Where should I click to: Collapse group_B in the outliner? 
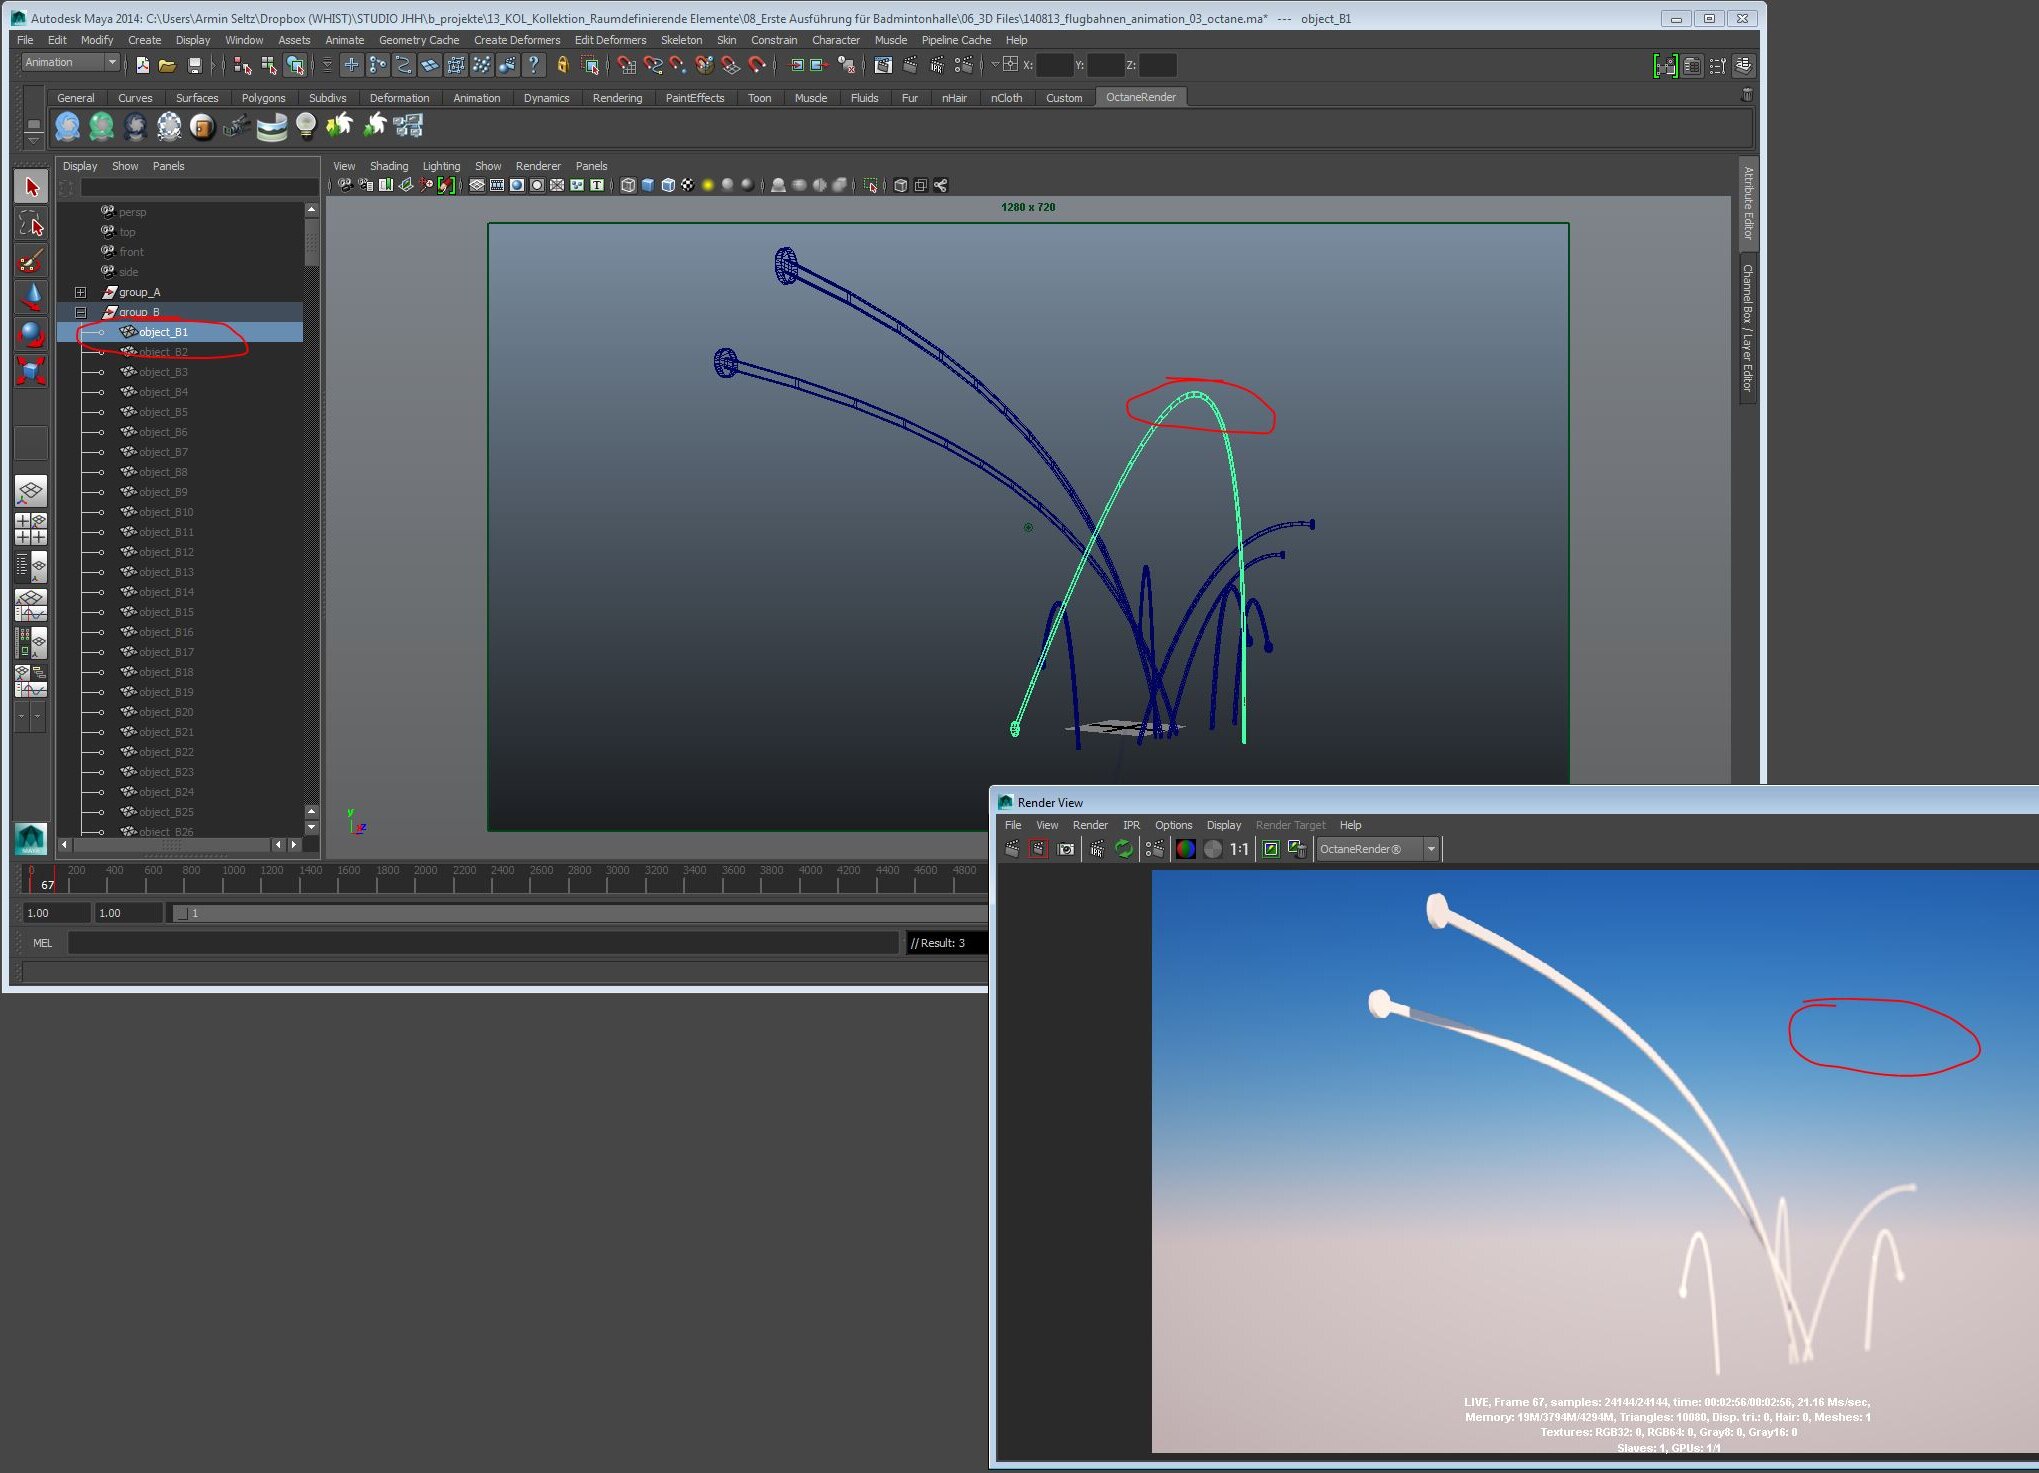[81, 312]
